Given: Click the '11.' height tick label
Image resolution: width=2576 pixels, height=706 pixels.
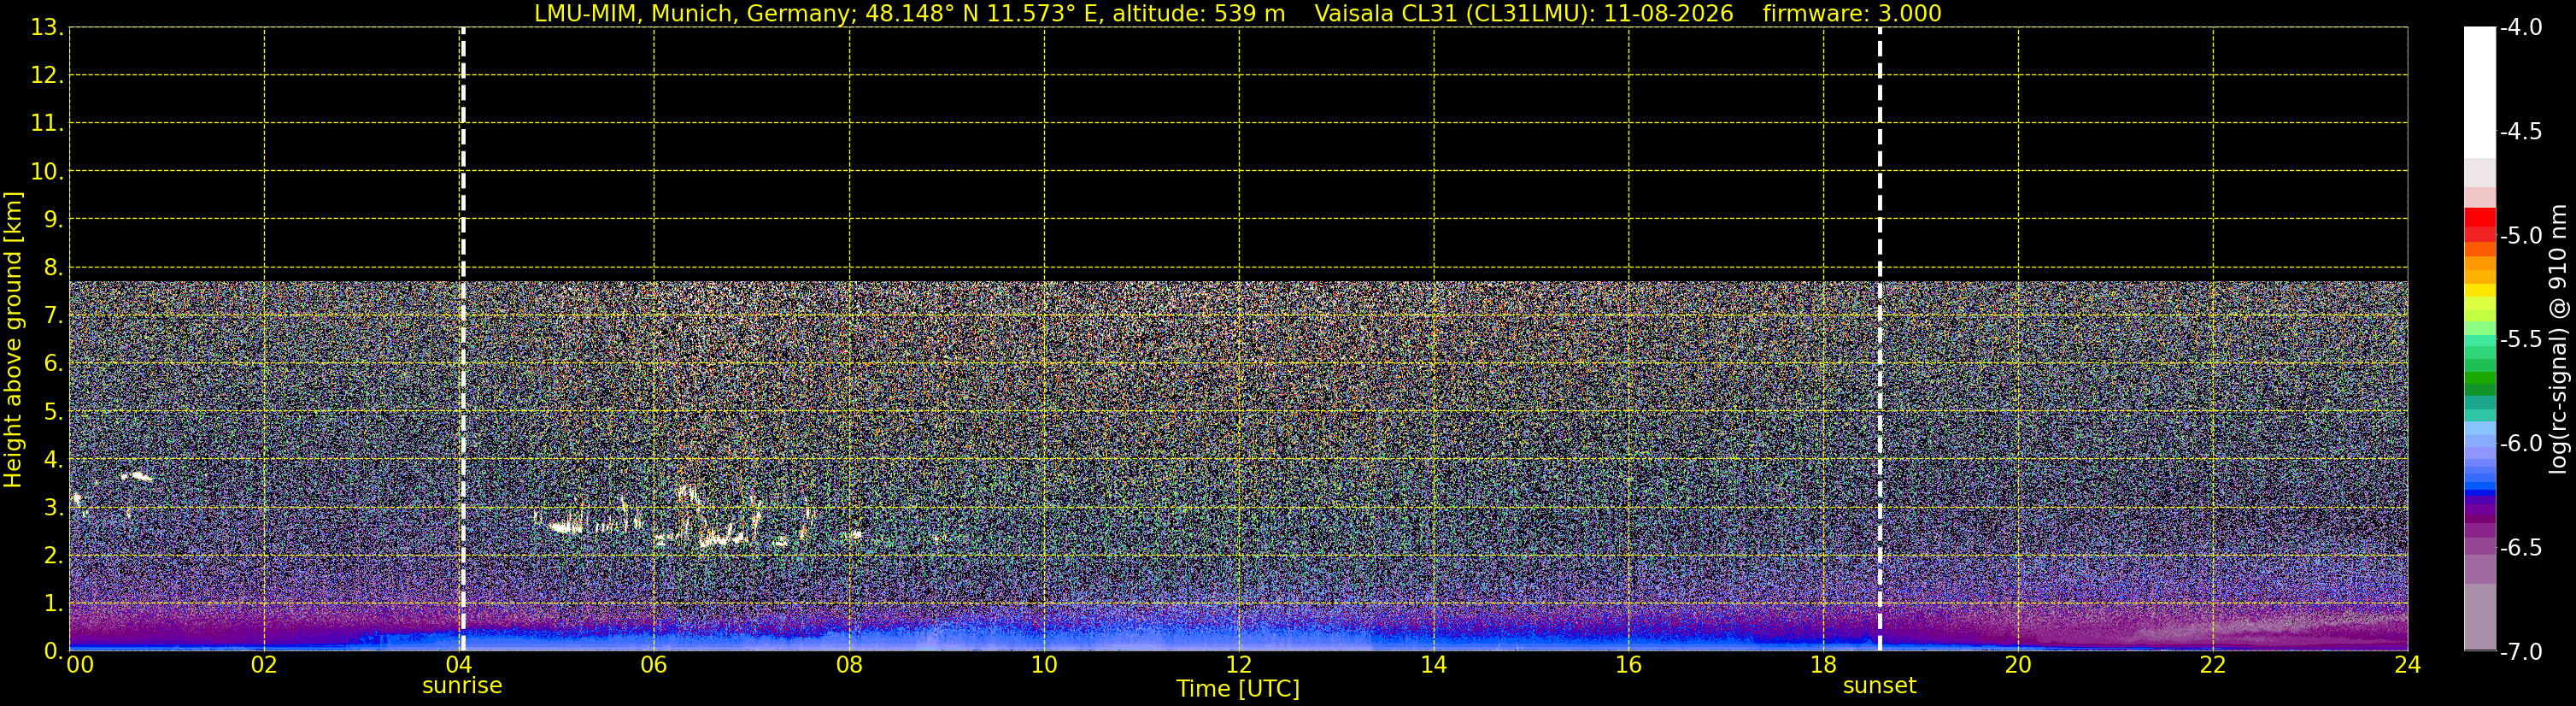Looking at the screenshot, I should [48, 124].
